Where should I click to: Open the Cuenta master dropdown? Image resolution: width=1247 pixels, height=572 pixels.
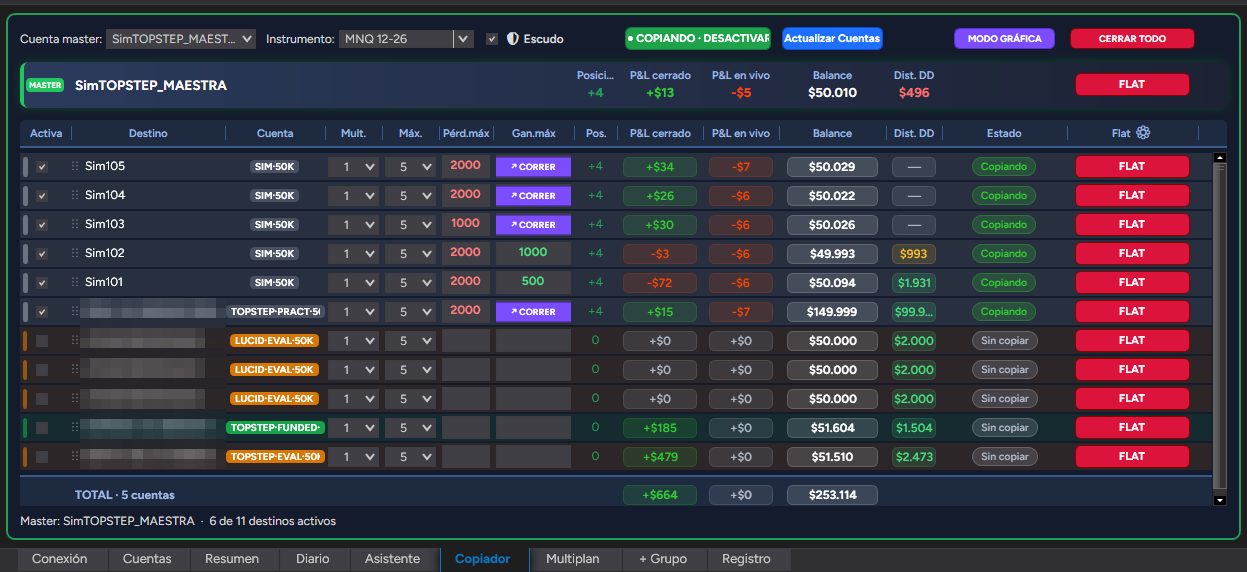click(181, 39)
